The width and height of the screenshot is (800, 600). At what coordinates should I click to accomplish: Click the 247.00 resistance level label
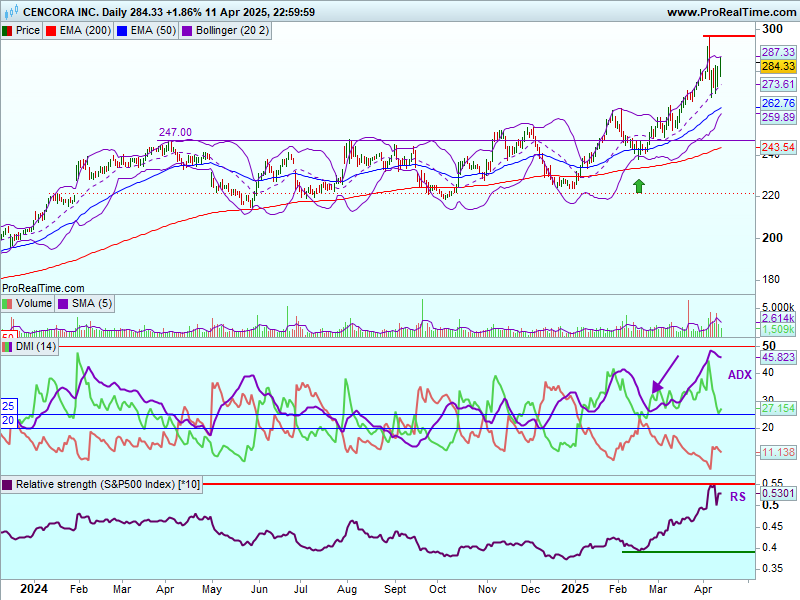click(175, 132)
